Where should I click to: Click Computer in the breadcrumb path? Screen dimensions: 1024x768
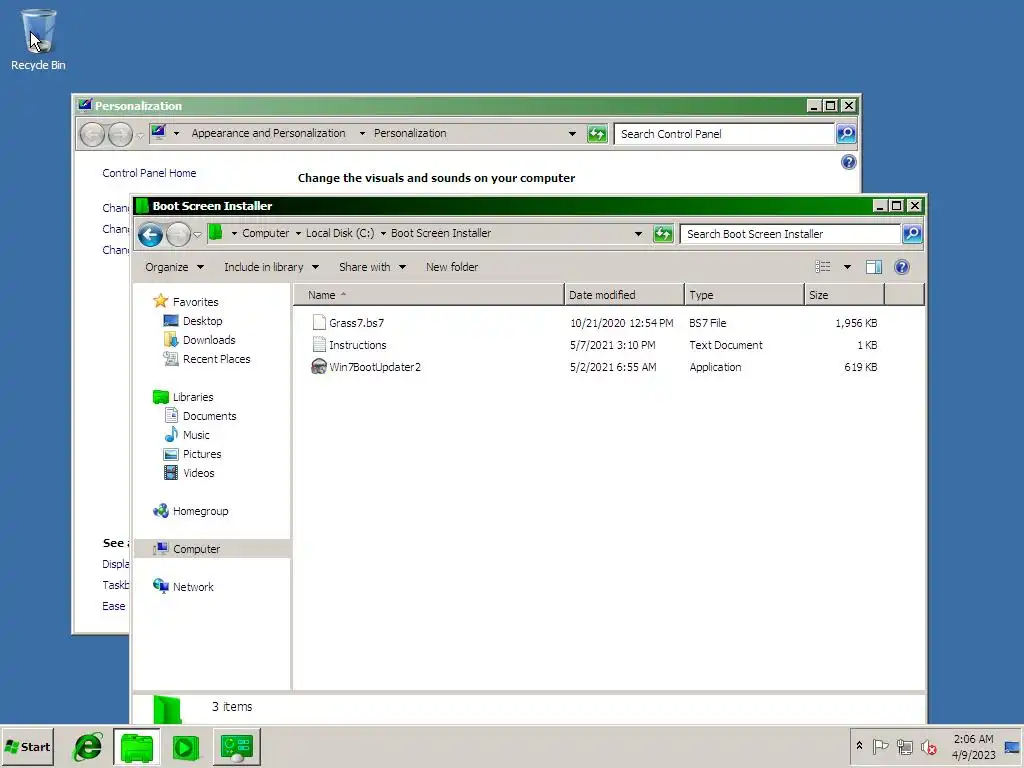pos(265,233)
